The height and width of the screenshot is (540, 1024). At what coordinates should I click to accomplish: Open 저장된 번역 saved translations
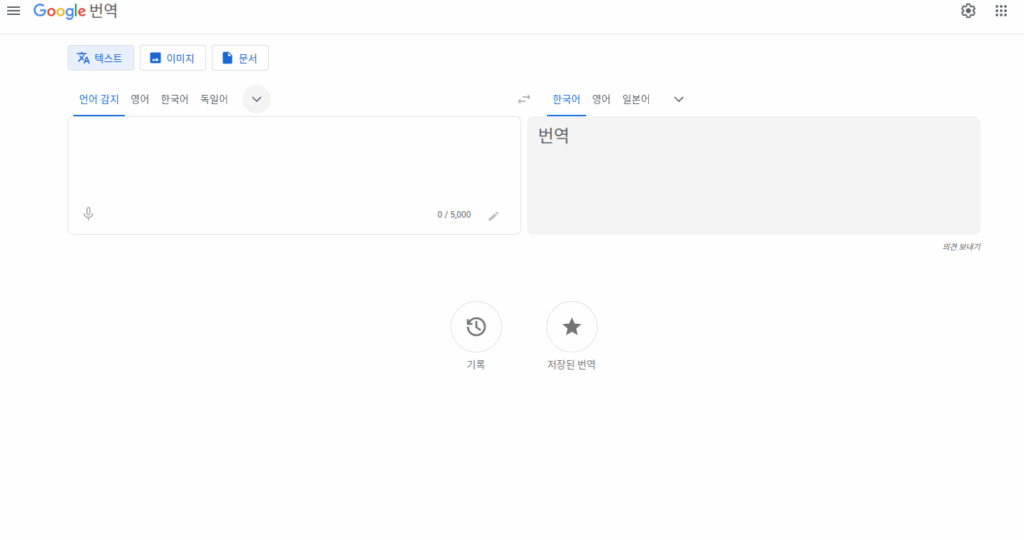[x=571, y=326]
